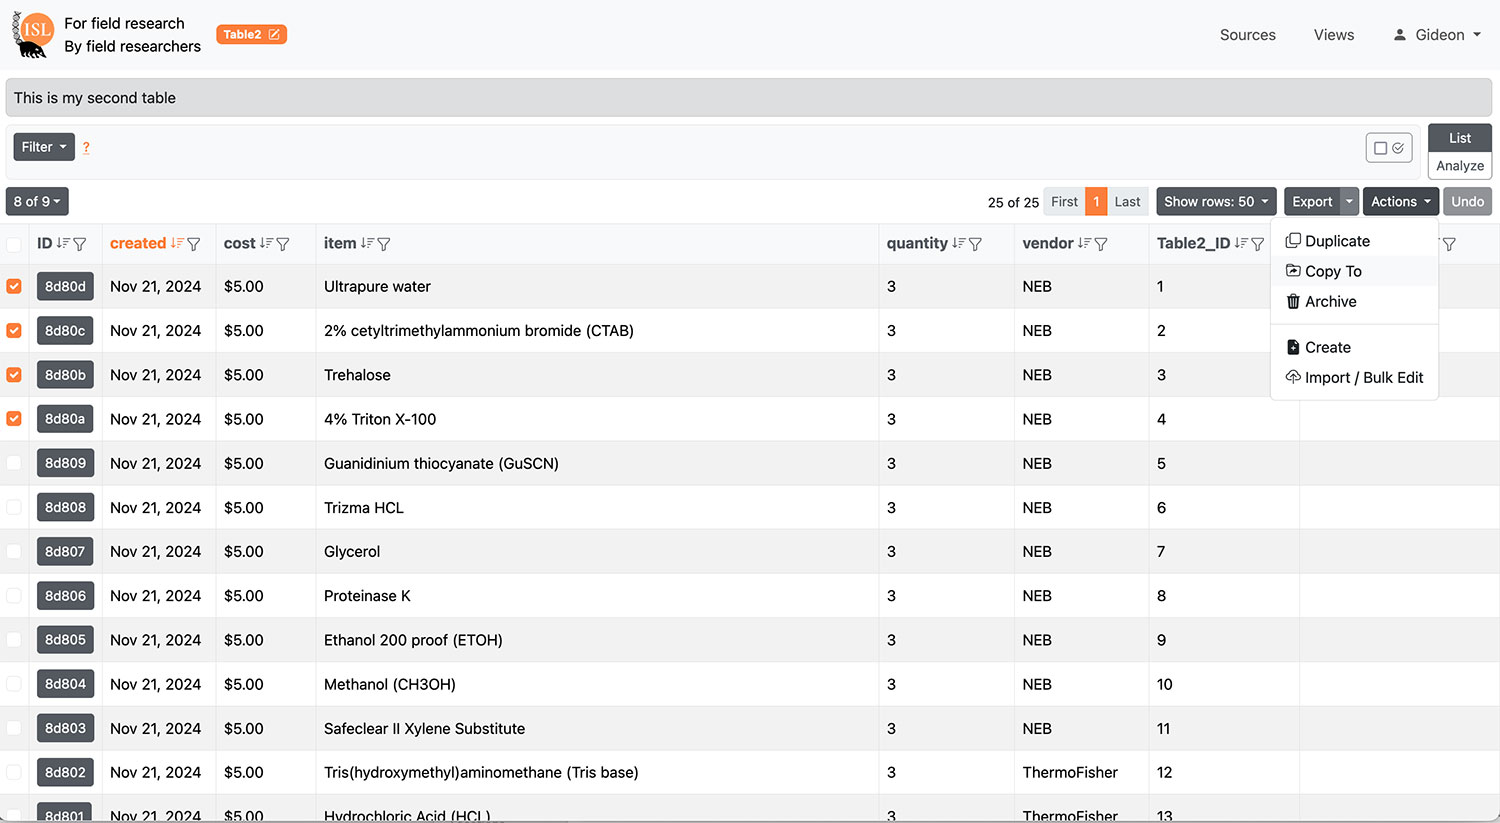Viewport: 1500px width, 823px height.
Task: Open record 8d806 by its ID badge
Action: 65,596
